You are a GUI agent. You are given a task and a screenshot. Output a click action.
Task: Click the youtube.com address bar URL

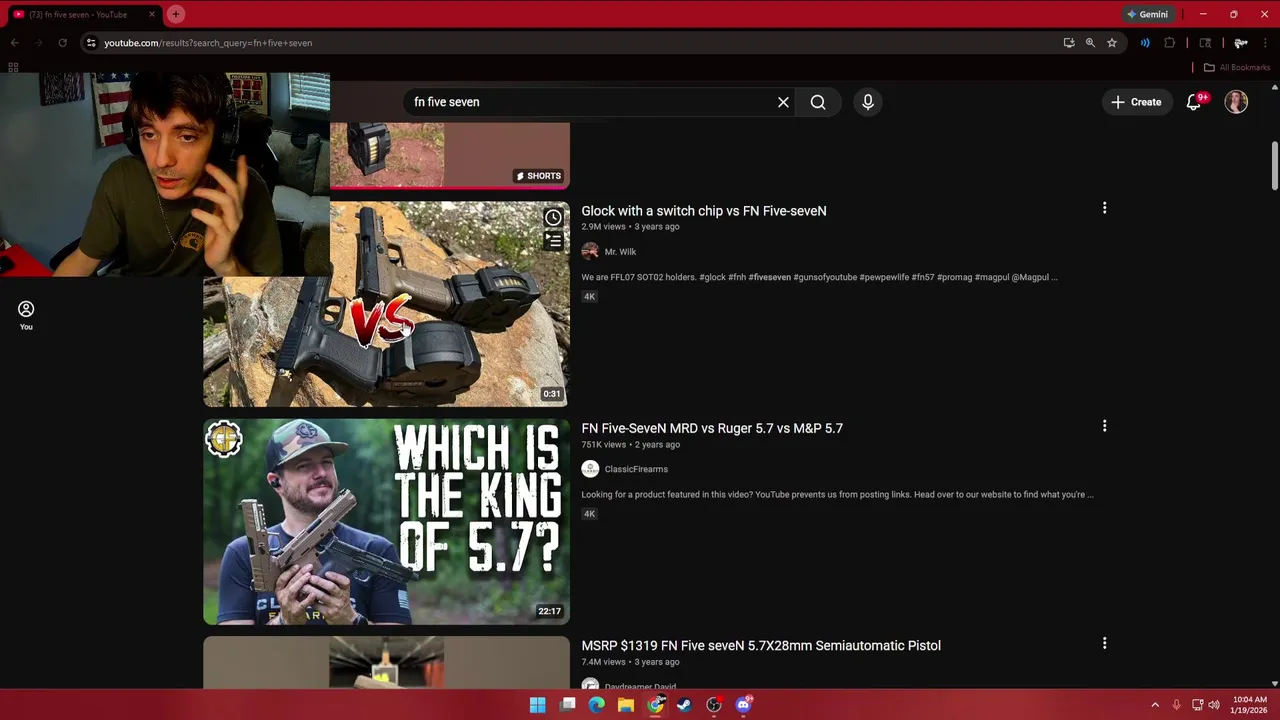(x=208, y=43)
